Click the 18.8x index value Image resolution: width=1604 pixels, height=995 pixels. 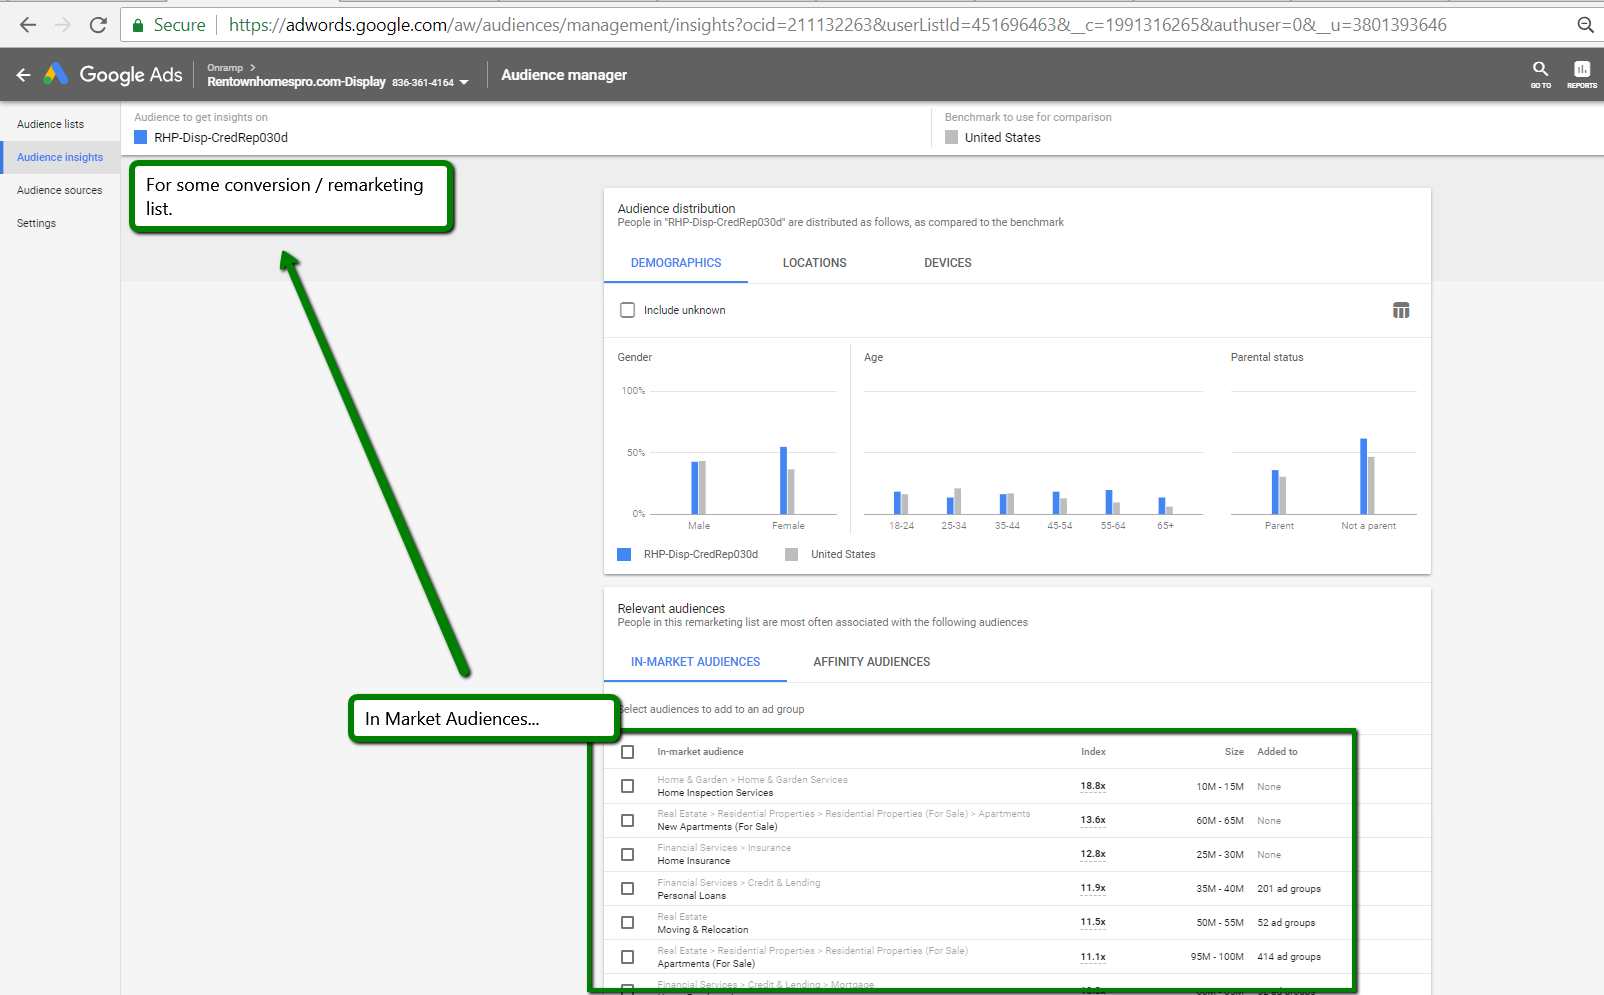point(1093,786)
